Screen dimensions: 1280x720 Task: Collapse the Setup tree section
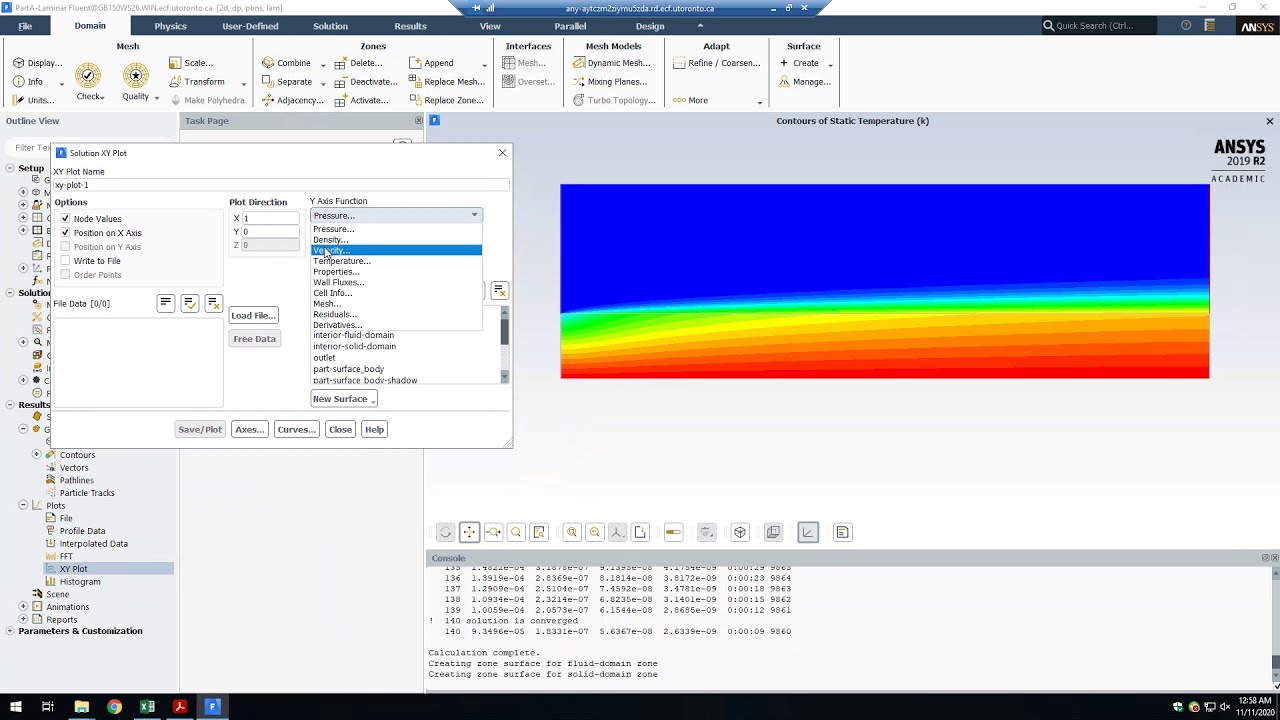coord(9,168)
